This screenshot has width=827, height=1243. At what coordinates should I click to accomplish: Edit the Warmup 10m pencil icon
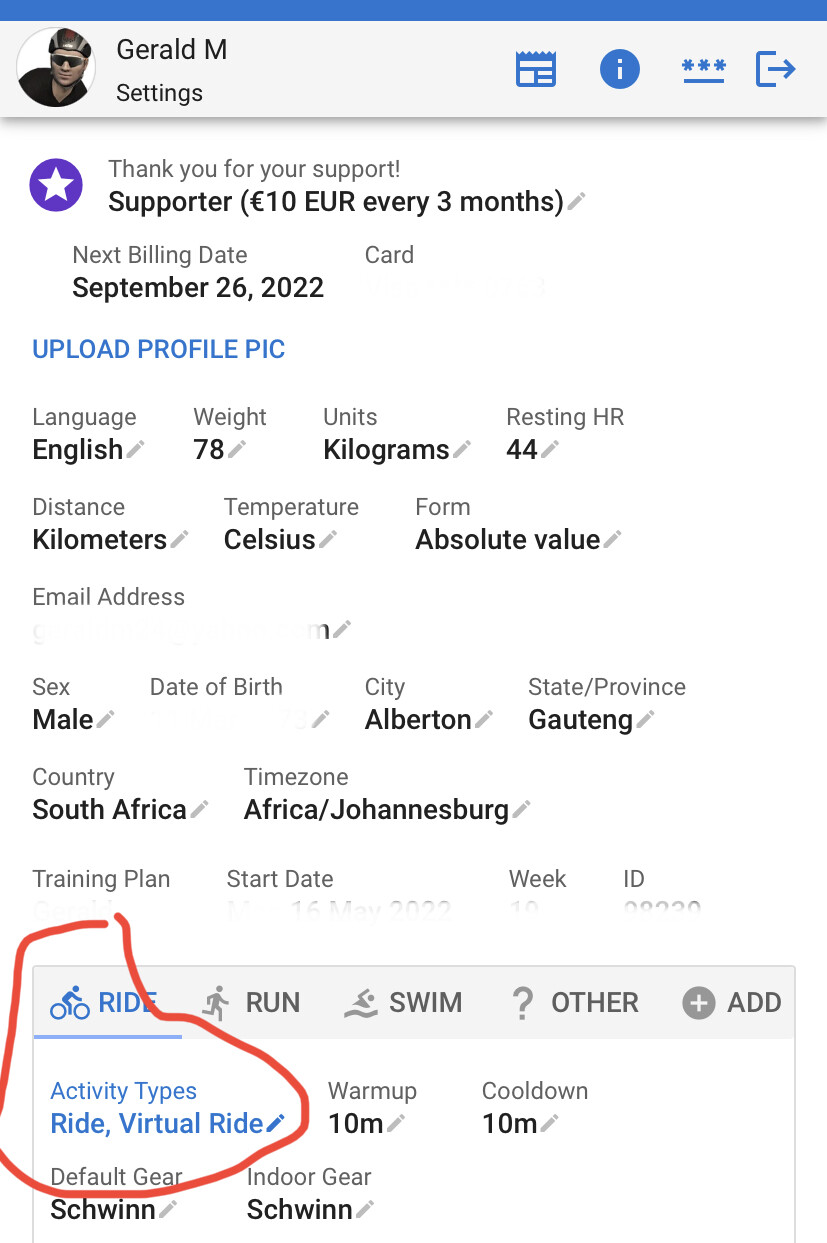(397, 1123)
